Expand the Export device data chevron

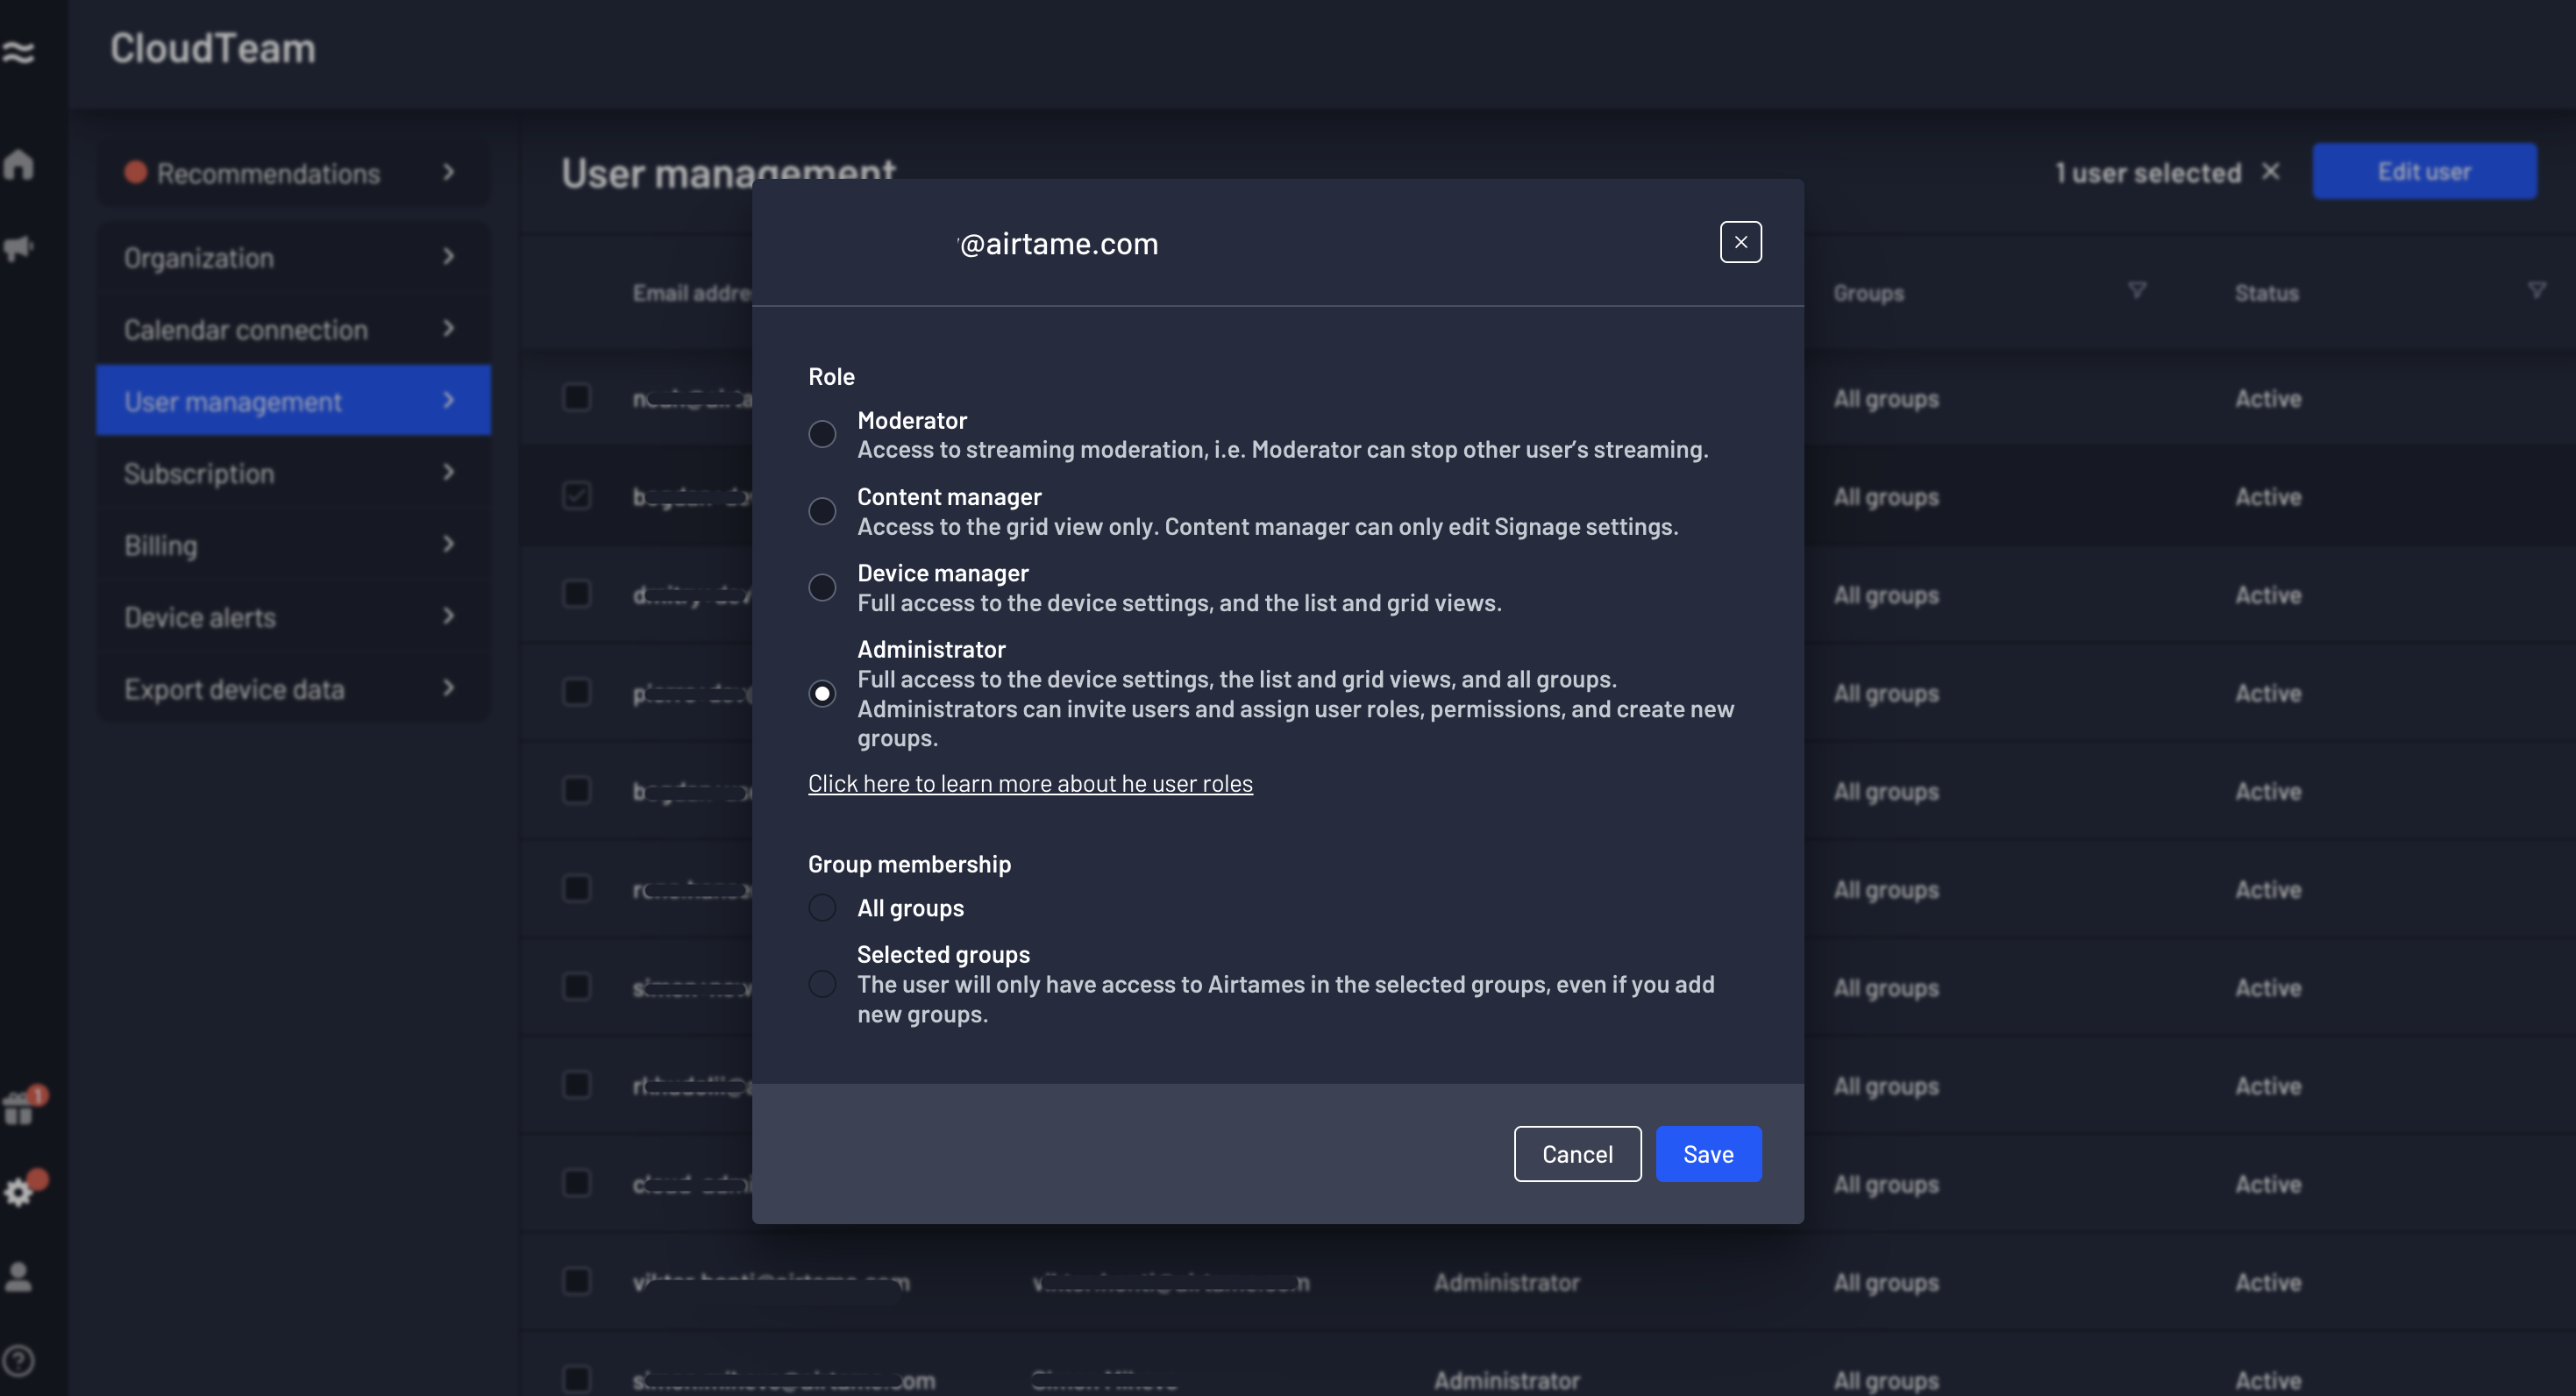click(x=449, y=688)
